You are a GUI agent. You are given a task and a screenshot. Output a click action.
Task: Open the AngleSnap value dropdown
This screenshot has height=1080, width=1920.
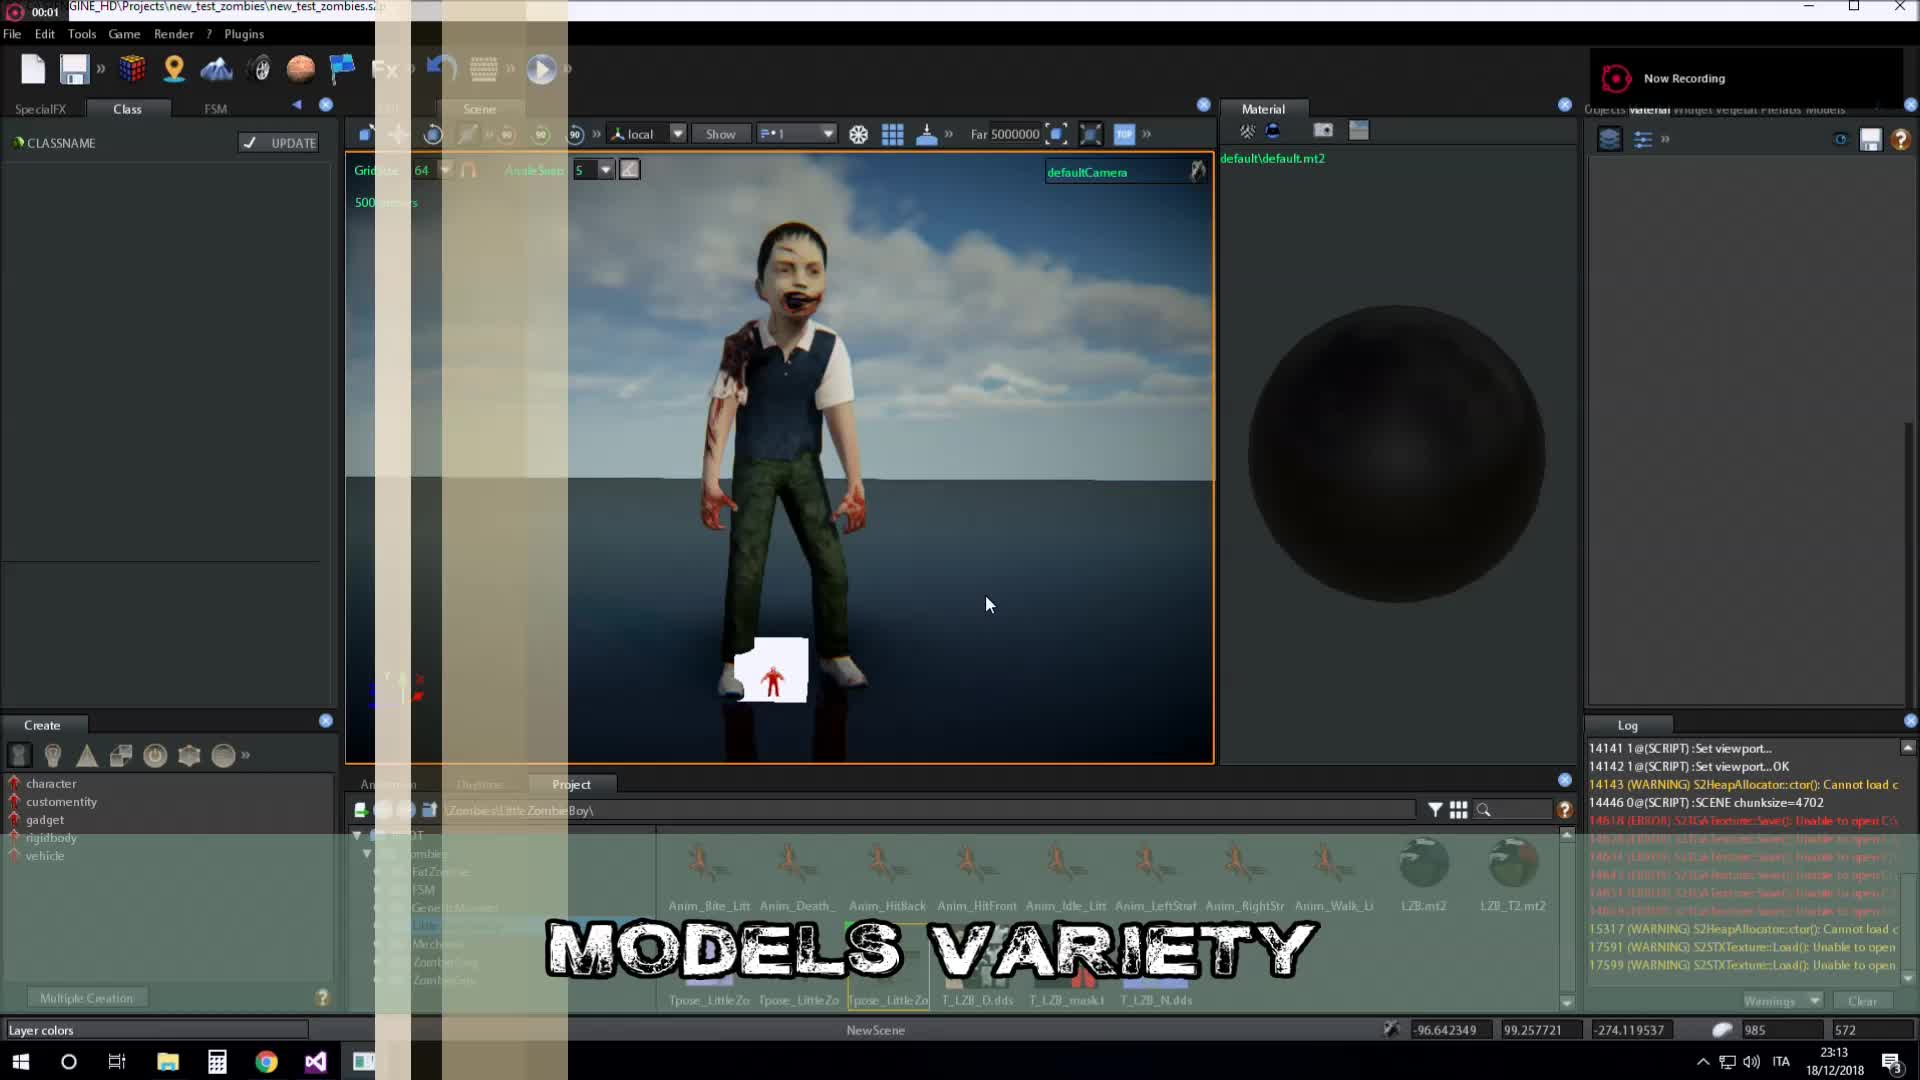point(605,170)
